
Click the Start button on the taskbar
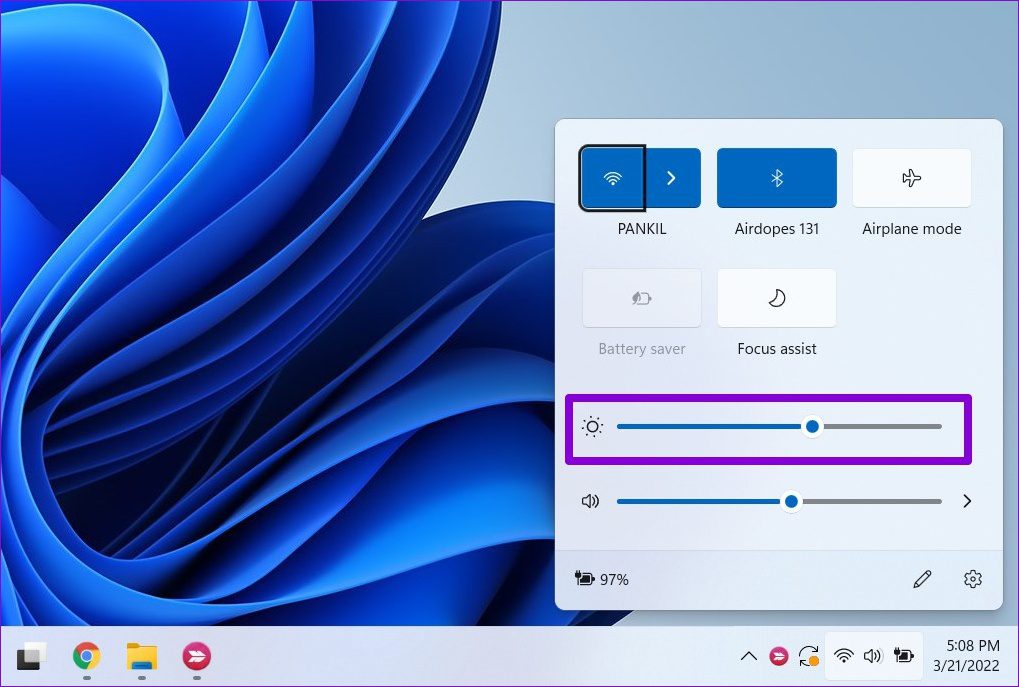pyautogui.click(x=32, y=656)
